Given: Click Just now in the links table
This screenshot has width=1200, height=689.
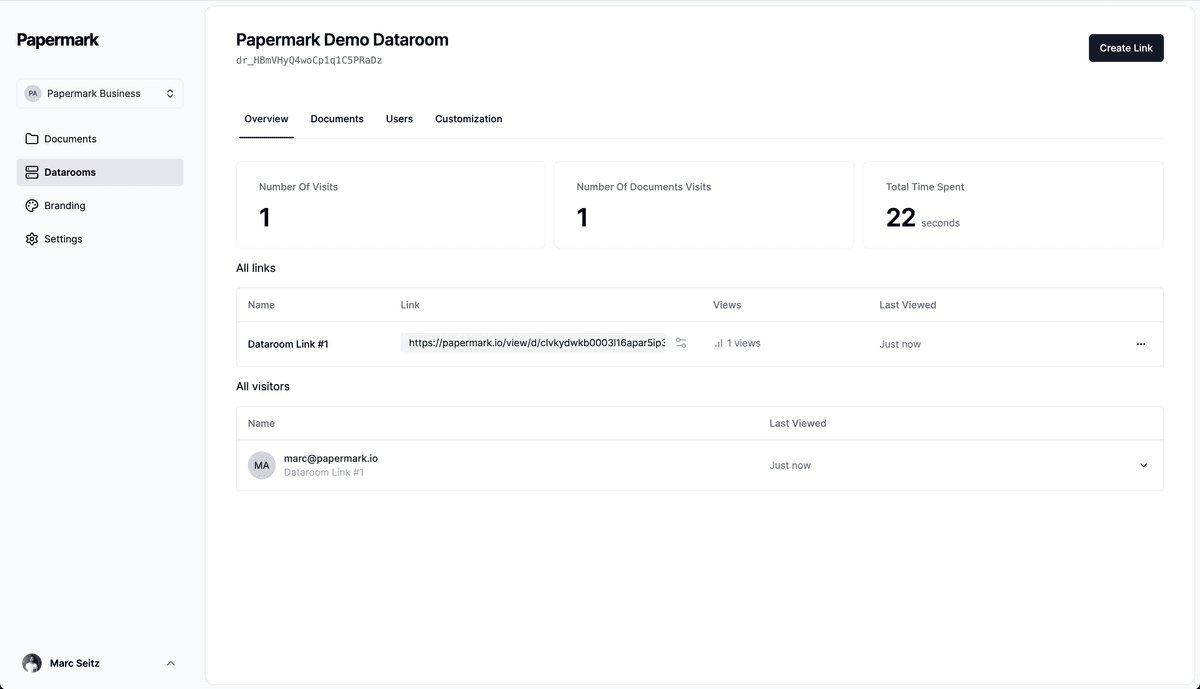Looking at the screenshot, I should pos(900,344).
